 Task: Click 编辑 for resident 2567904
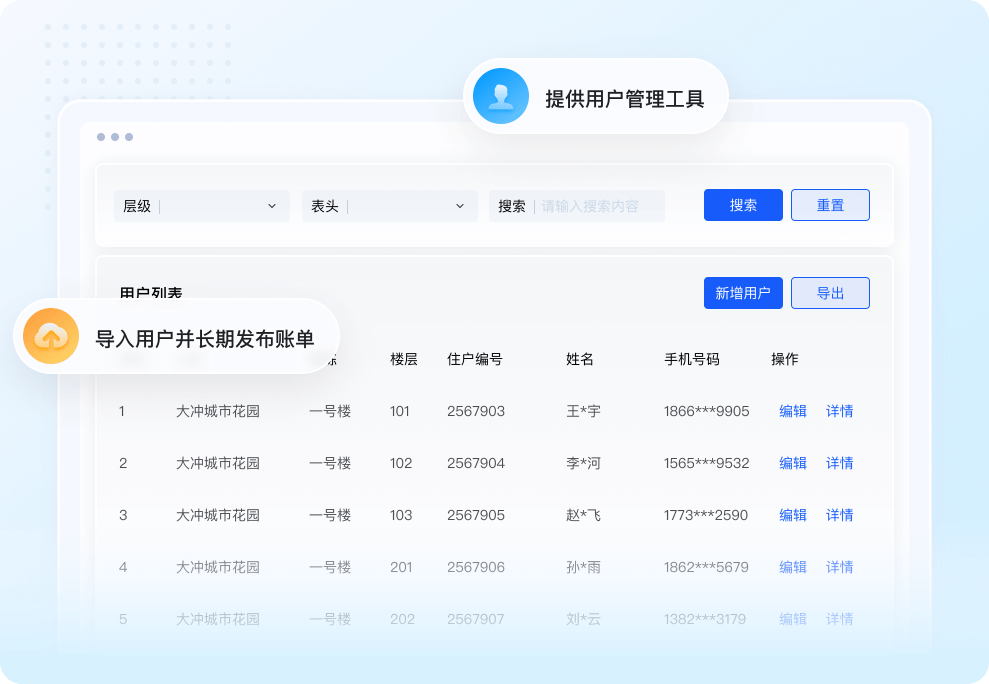(x=793, y=463)
